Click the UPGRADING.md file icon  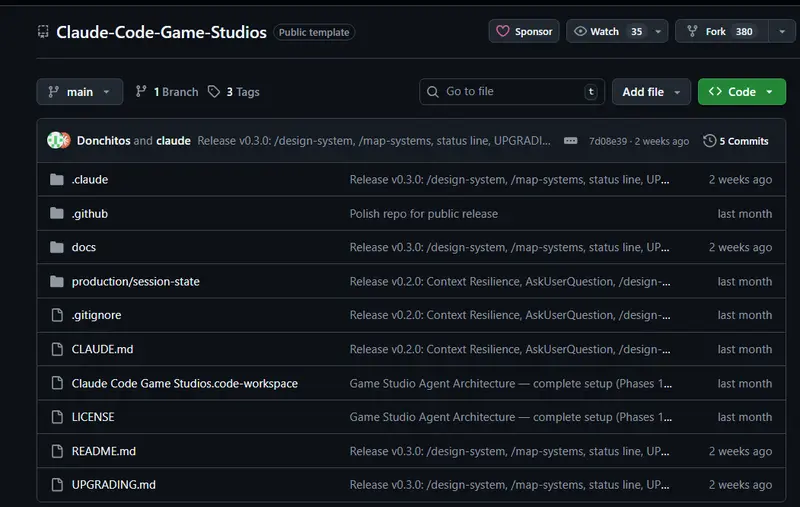[57, 485]
